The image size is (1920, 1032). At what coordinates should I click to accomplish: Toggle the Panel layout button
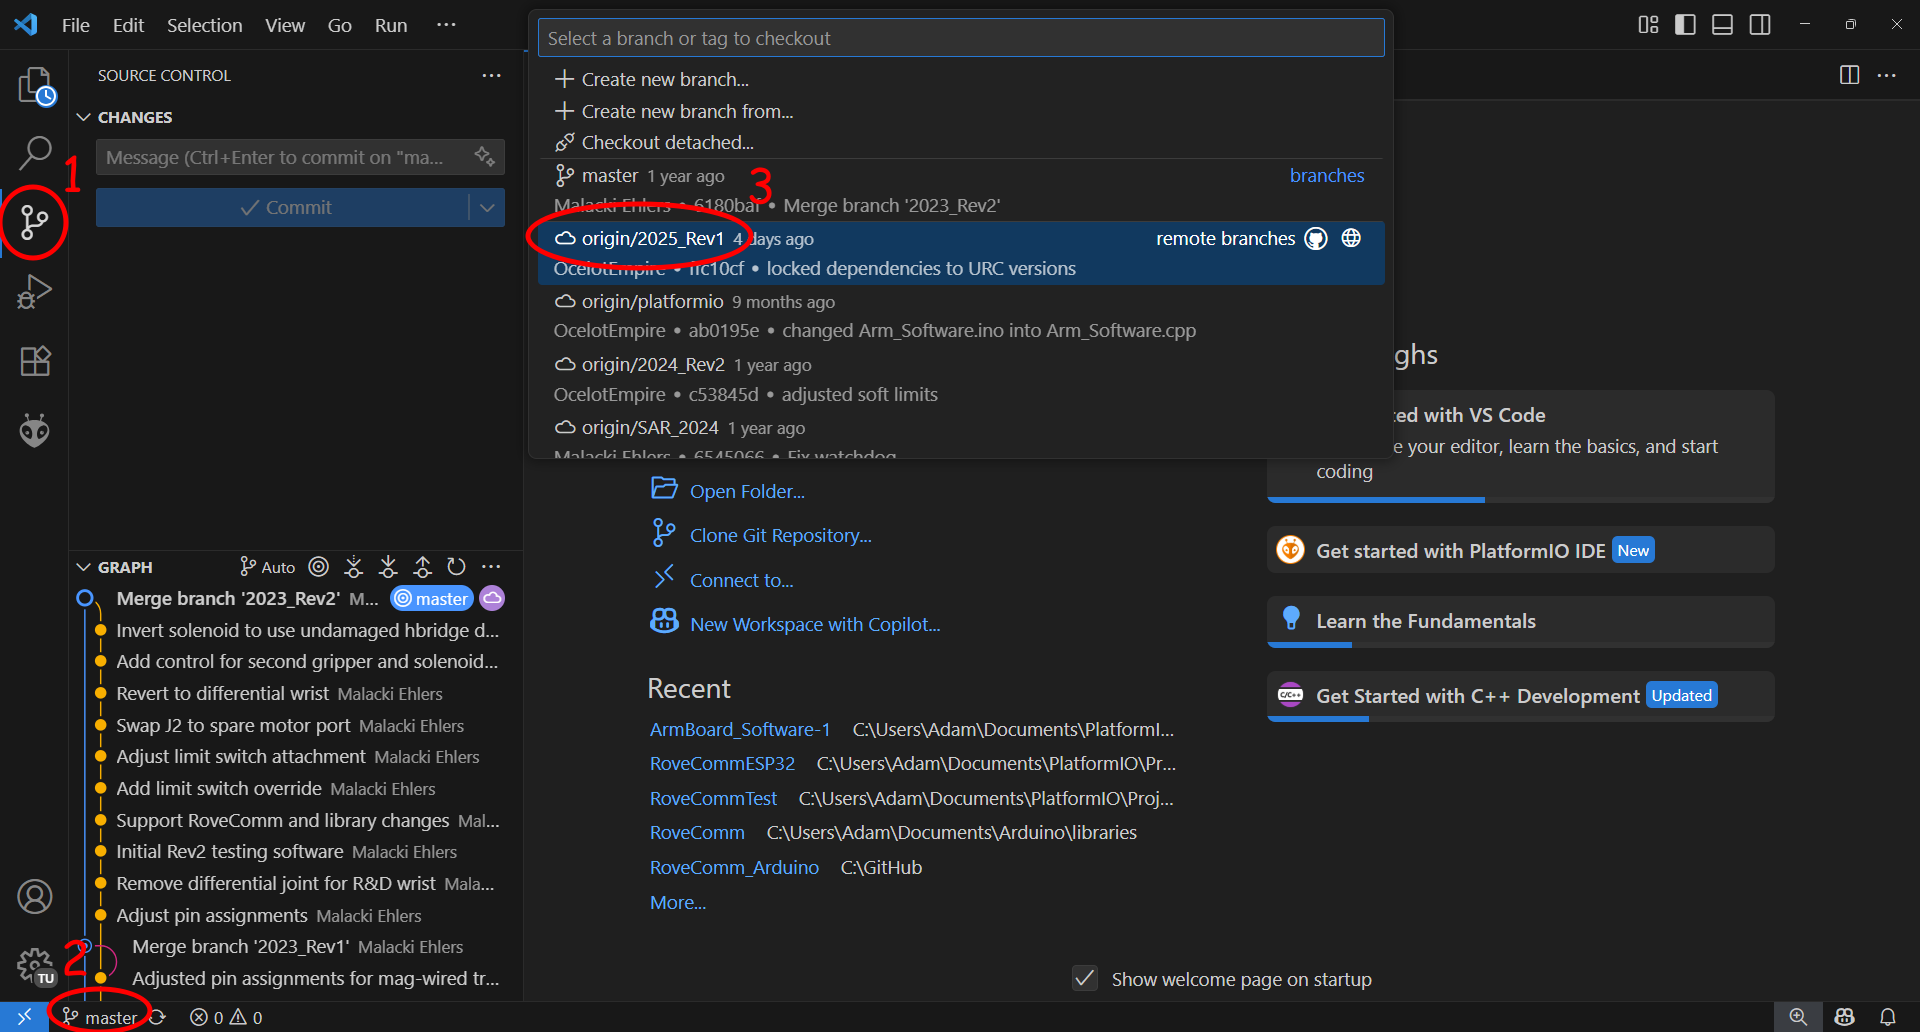coord(1722,25)
